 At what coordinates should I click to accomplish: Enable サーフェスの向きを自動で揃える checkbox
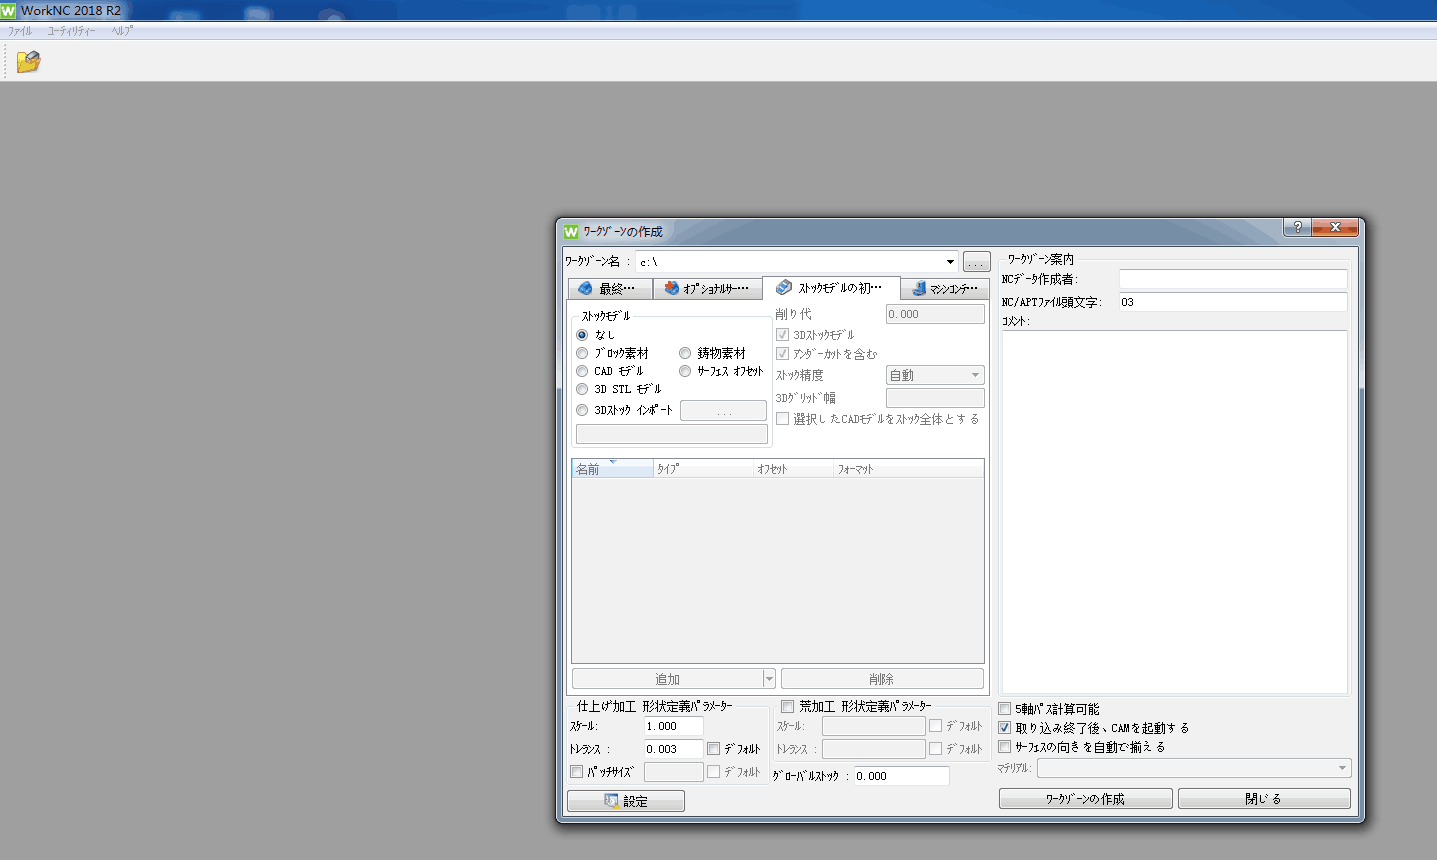[1005, 747]
